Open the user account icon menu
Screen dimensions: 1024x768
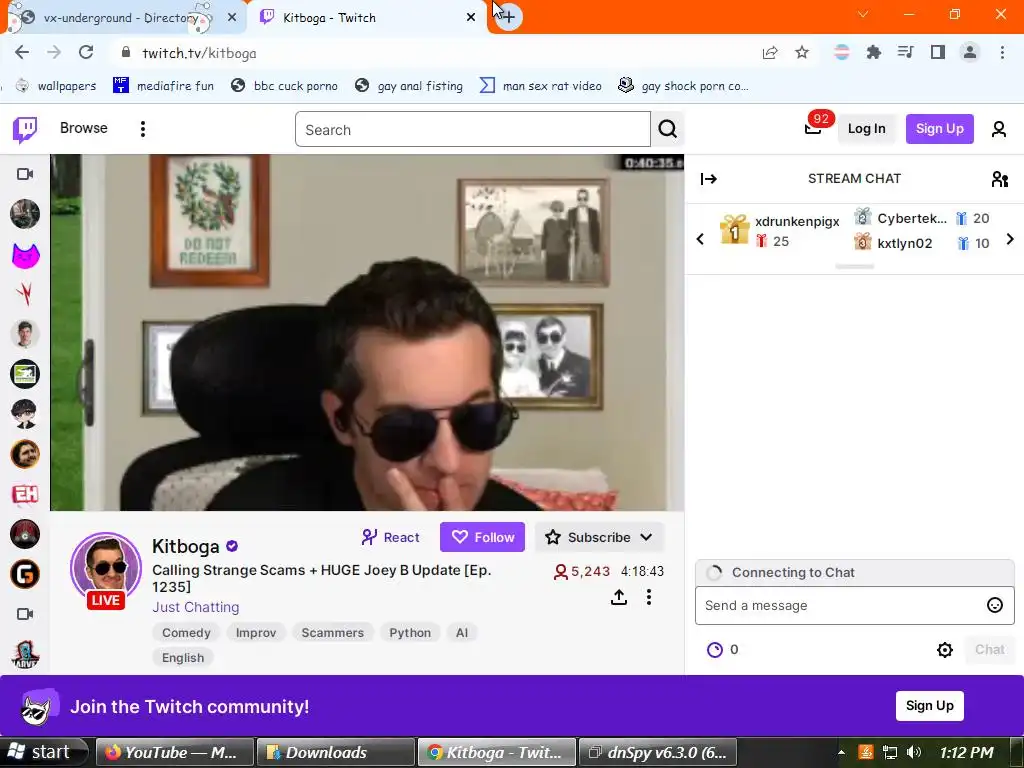(999, 129)
